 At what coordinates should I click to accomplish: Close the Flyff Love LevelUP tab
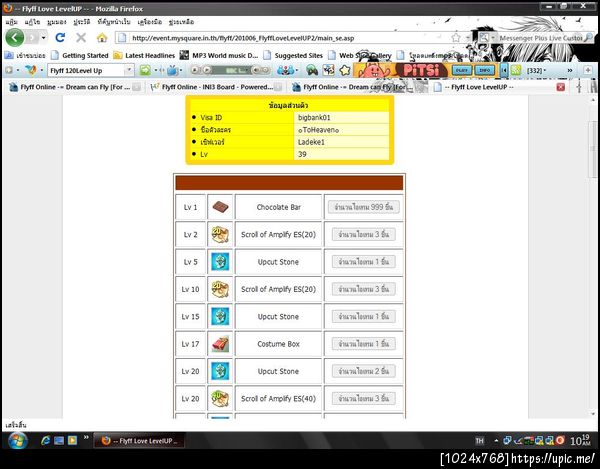[561, 87]
